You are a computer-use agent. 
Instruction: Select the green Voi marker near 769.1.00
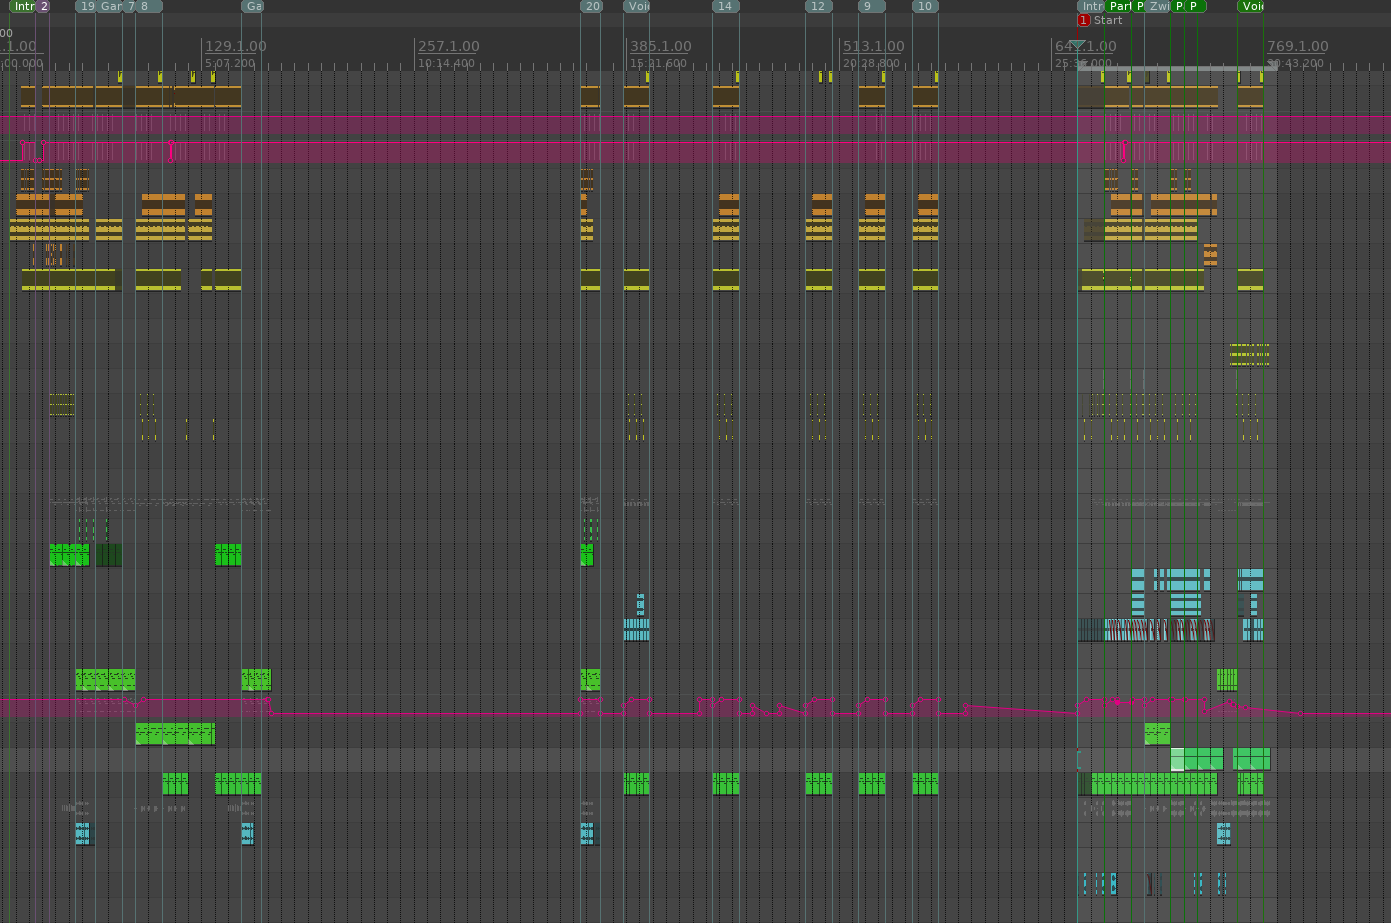coord(1251,6)
